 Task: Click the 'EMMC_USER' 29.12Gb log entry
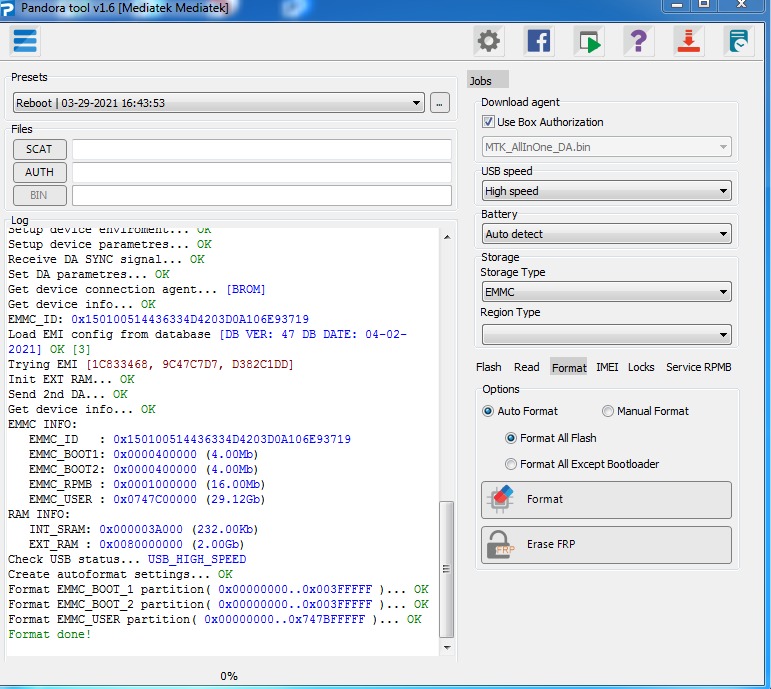point(147,499)
